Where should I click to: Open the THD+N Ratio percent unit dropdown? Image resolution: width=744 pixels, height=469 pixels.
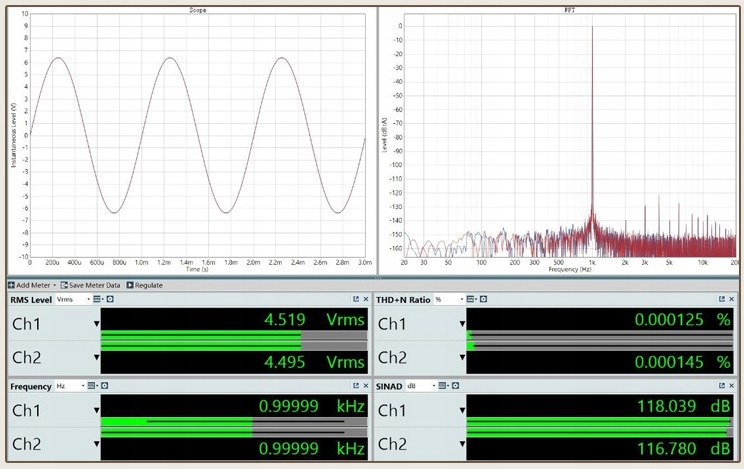click(x=446, y=299)
